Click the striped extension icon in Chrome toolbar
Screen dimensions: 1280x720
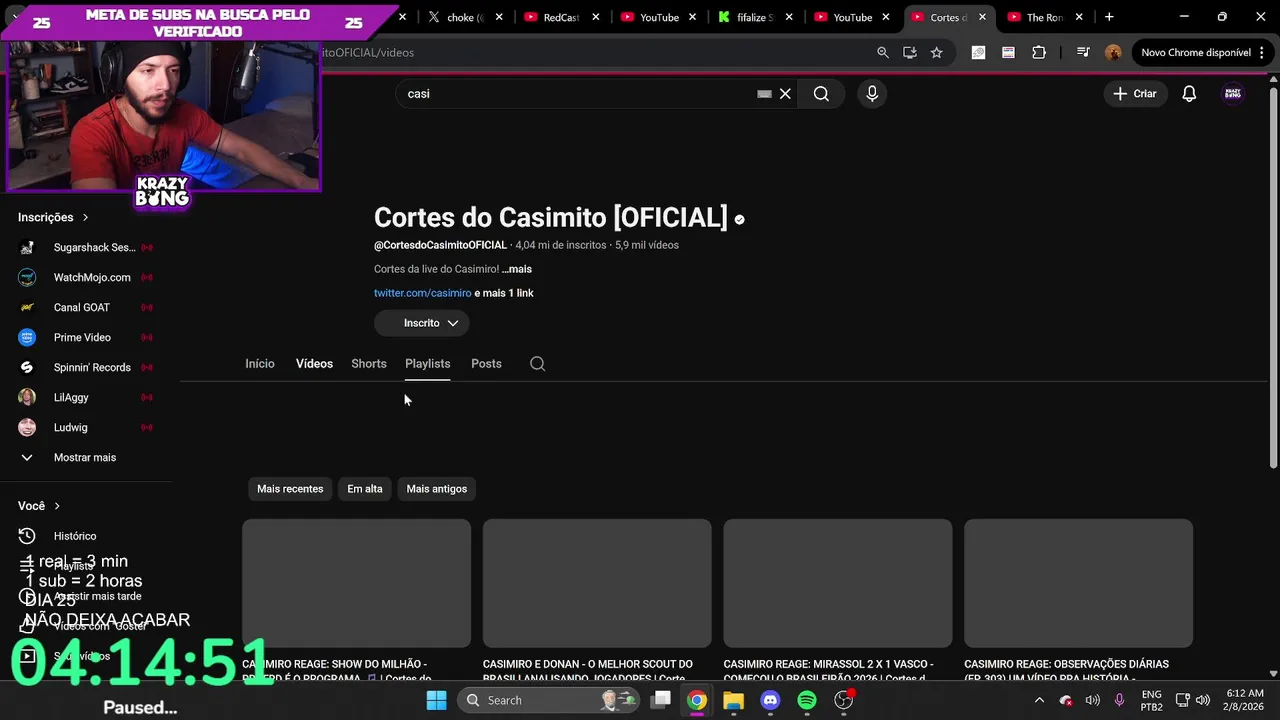(x=1008, y=52)
